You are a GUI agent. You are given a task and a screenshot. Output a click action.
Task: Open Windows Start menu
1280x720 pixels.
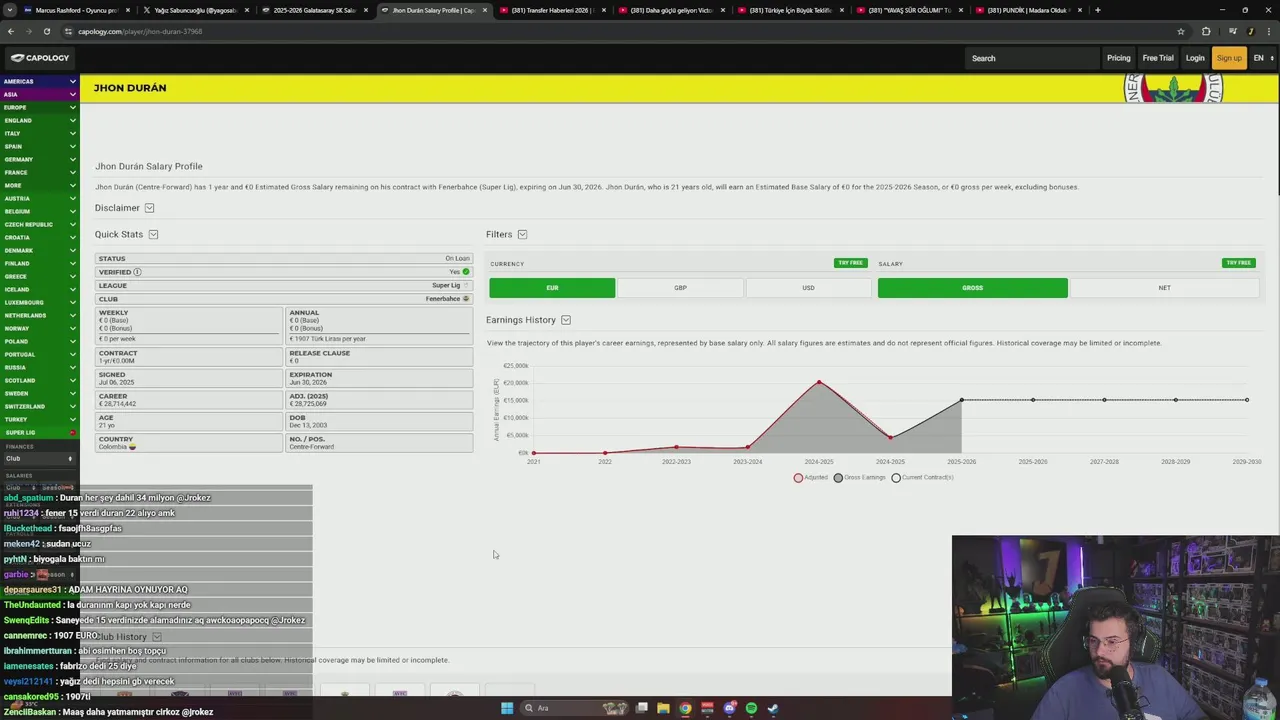click(x=507, y=708)
